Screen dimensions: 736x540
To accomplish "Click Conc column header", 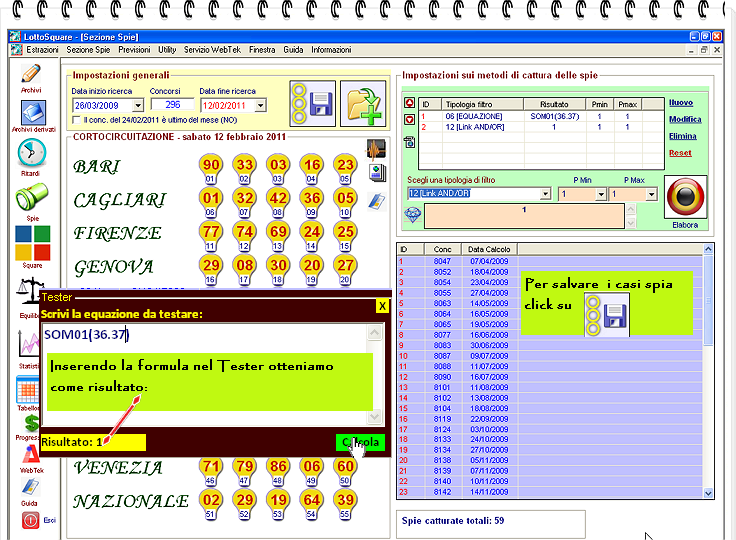I will tap(443, 249).
